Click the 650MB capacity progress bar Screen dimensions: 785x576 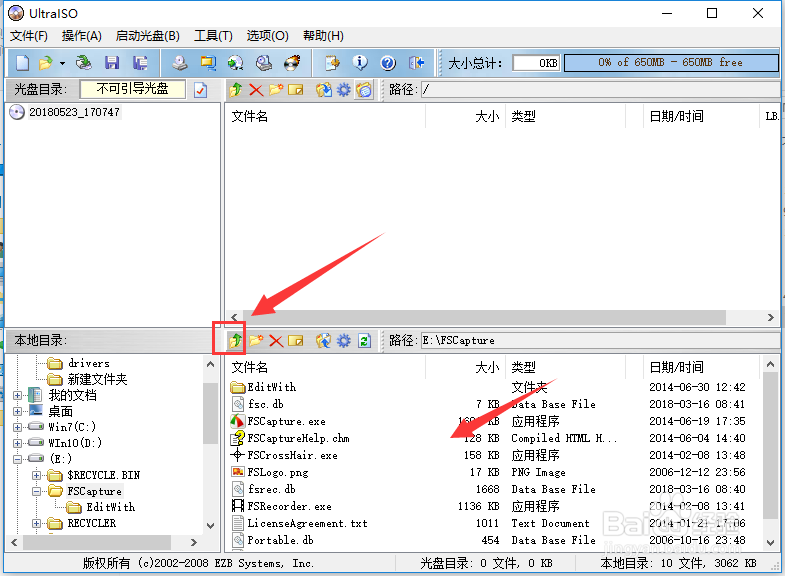(671, 63)
